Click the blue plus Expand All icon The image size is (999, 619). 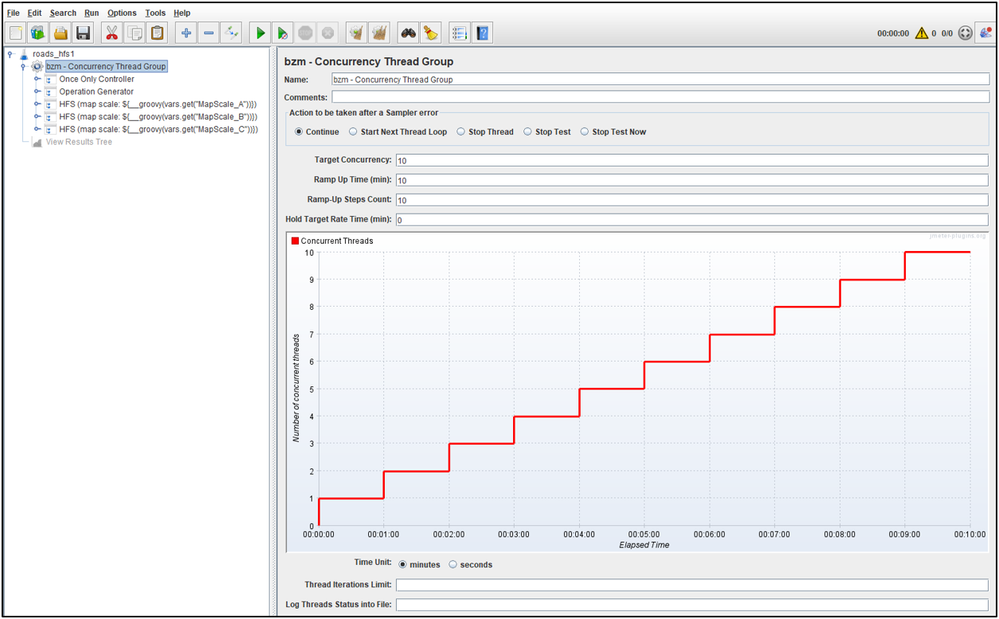(186, 33)
